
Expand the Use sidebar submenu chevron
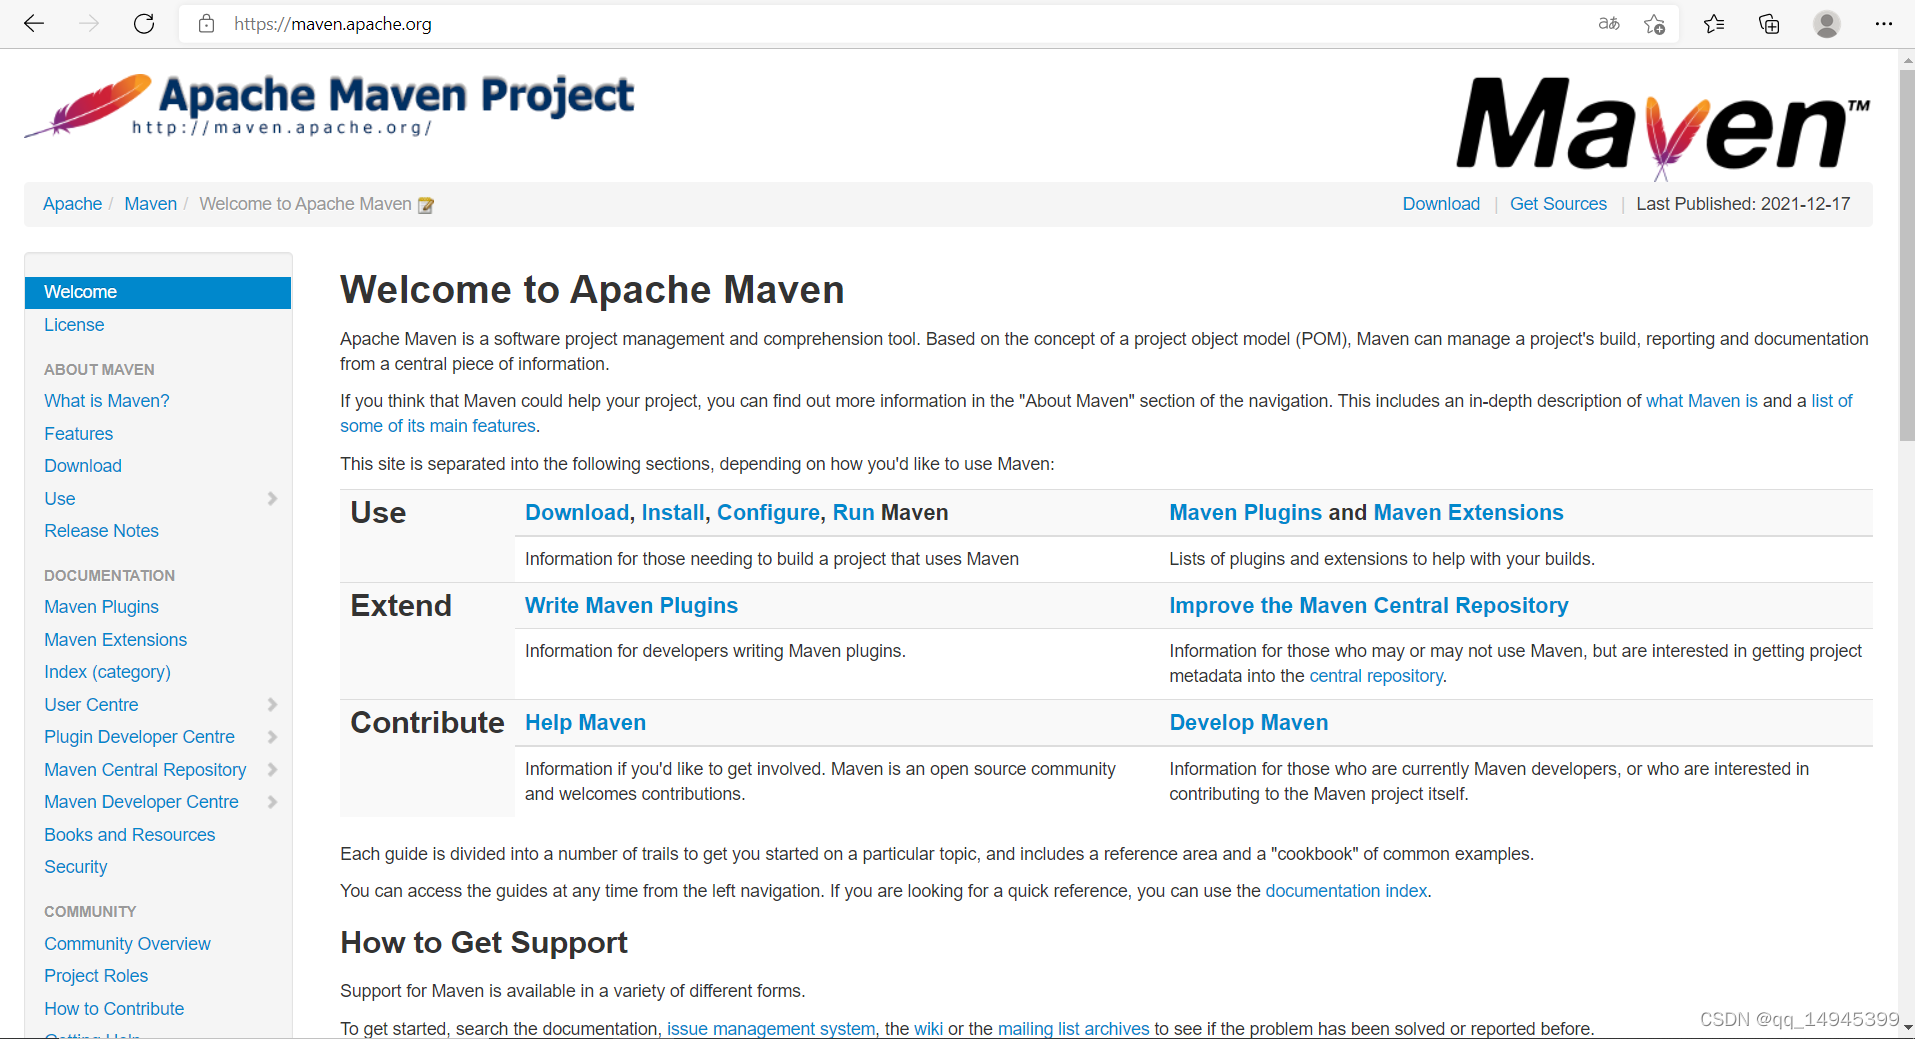272,498
